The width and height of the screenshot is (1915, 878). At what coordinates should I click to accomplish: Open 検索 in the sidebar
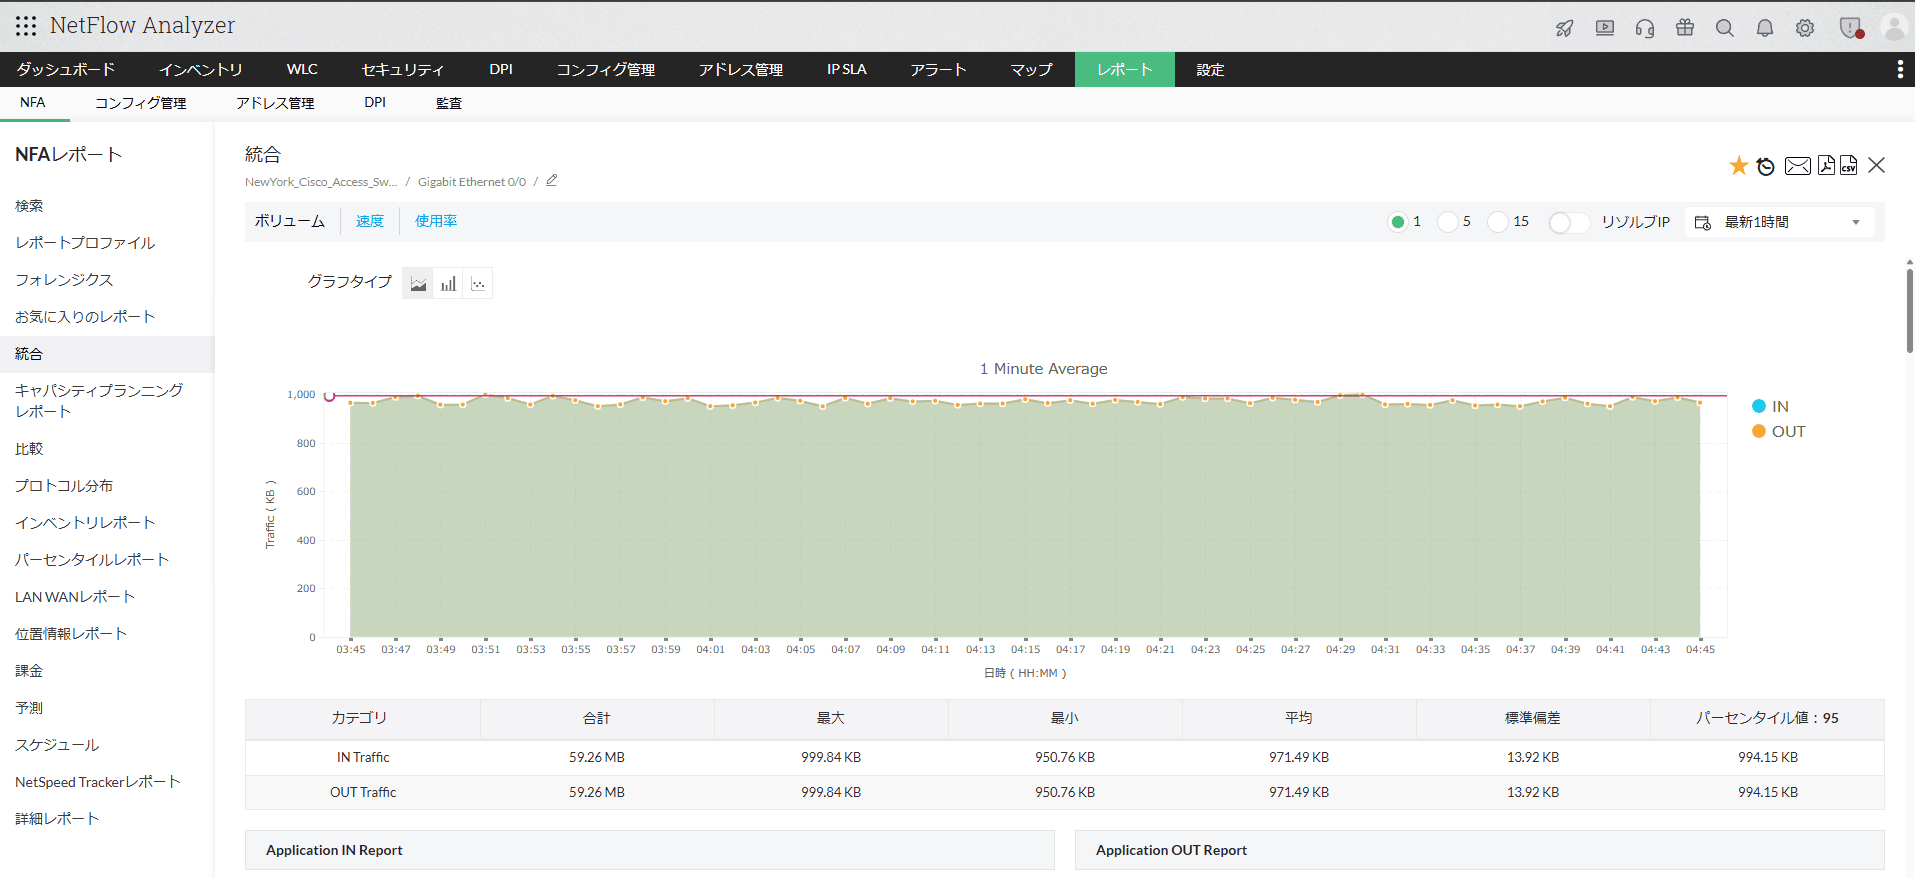(29, 206)
